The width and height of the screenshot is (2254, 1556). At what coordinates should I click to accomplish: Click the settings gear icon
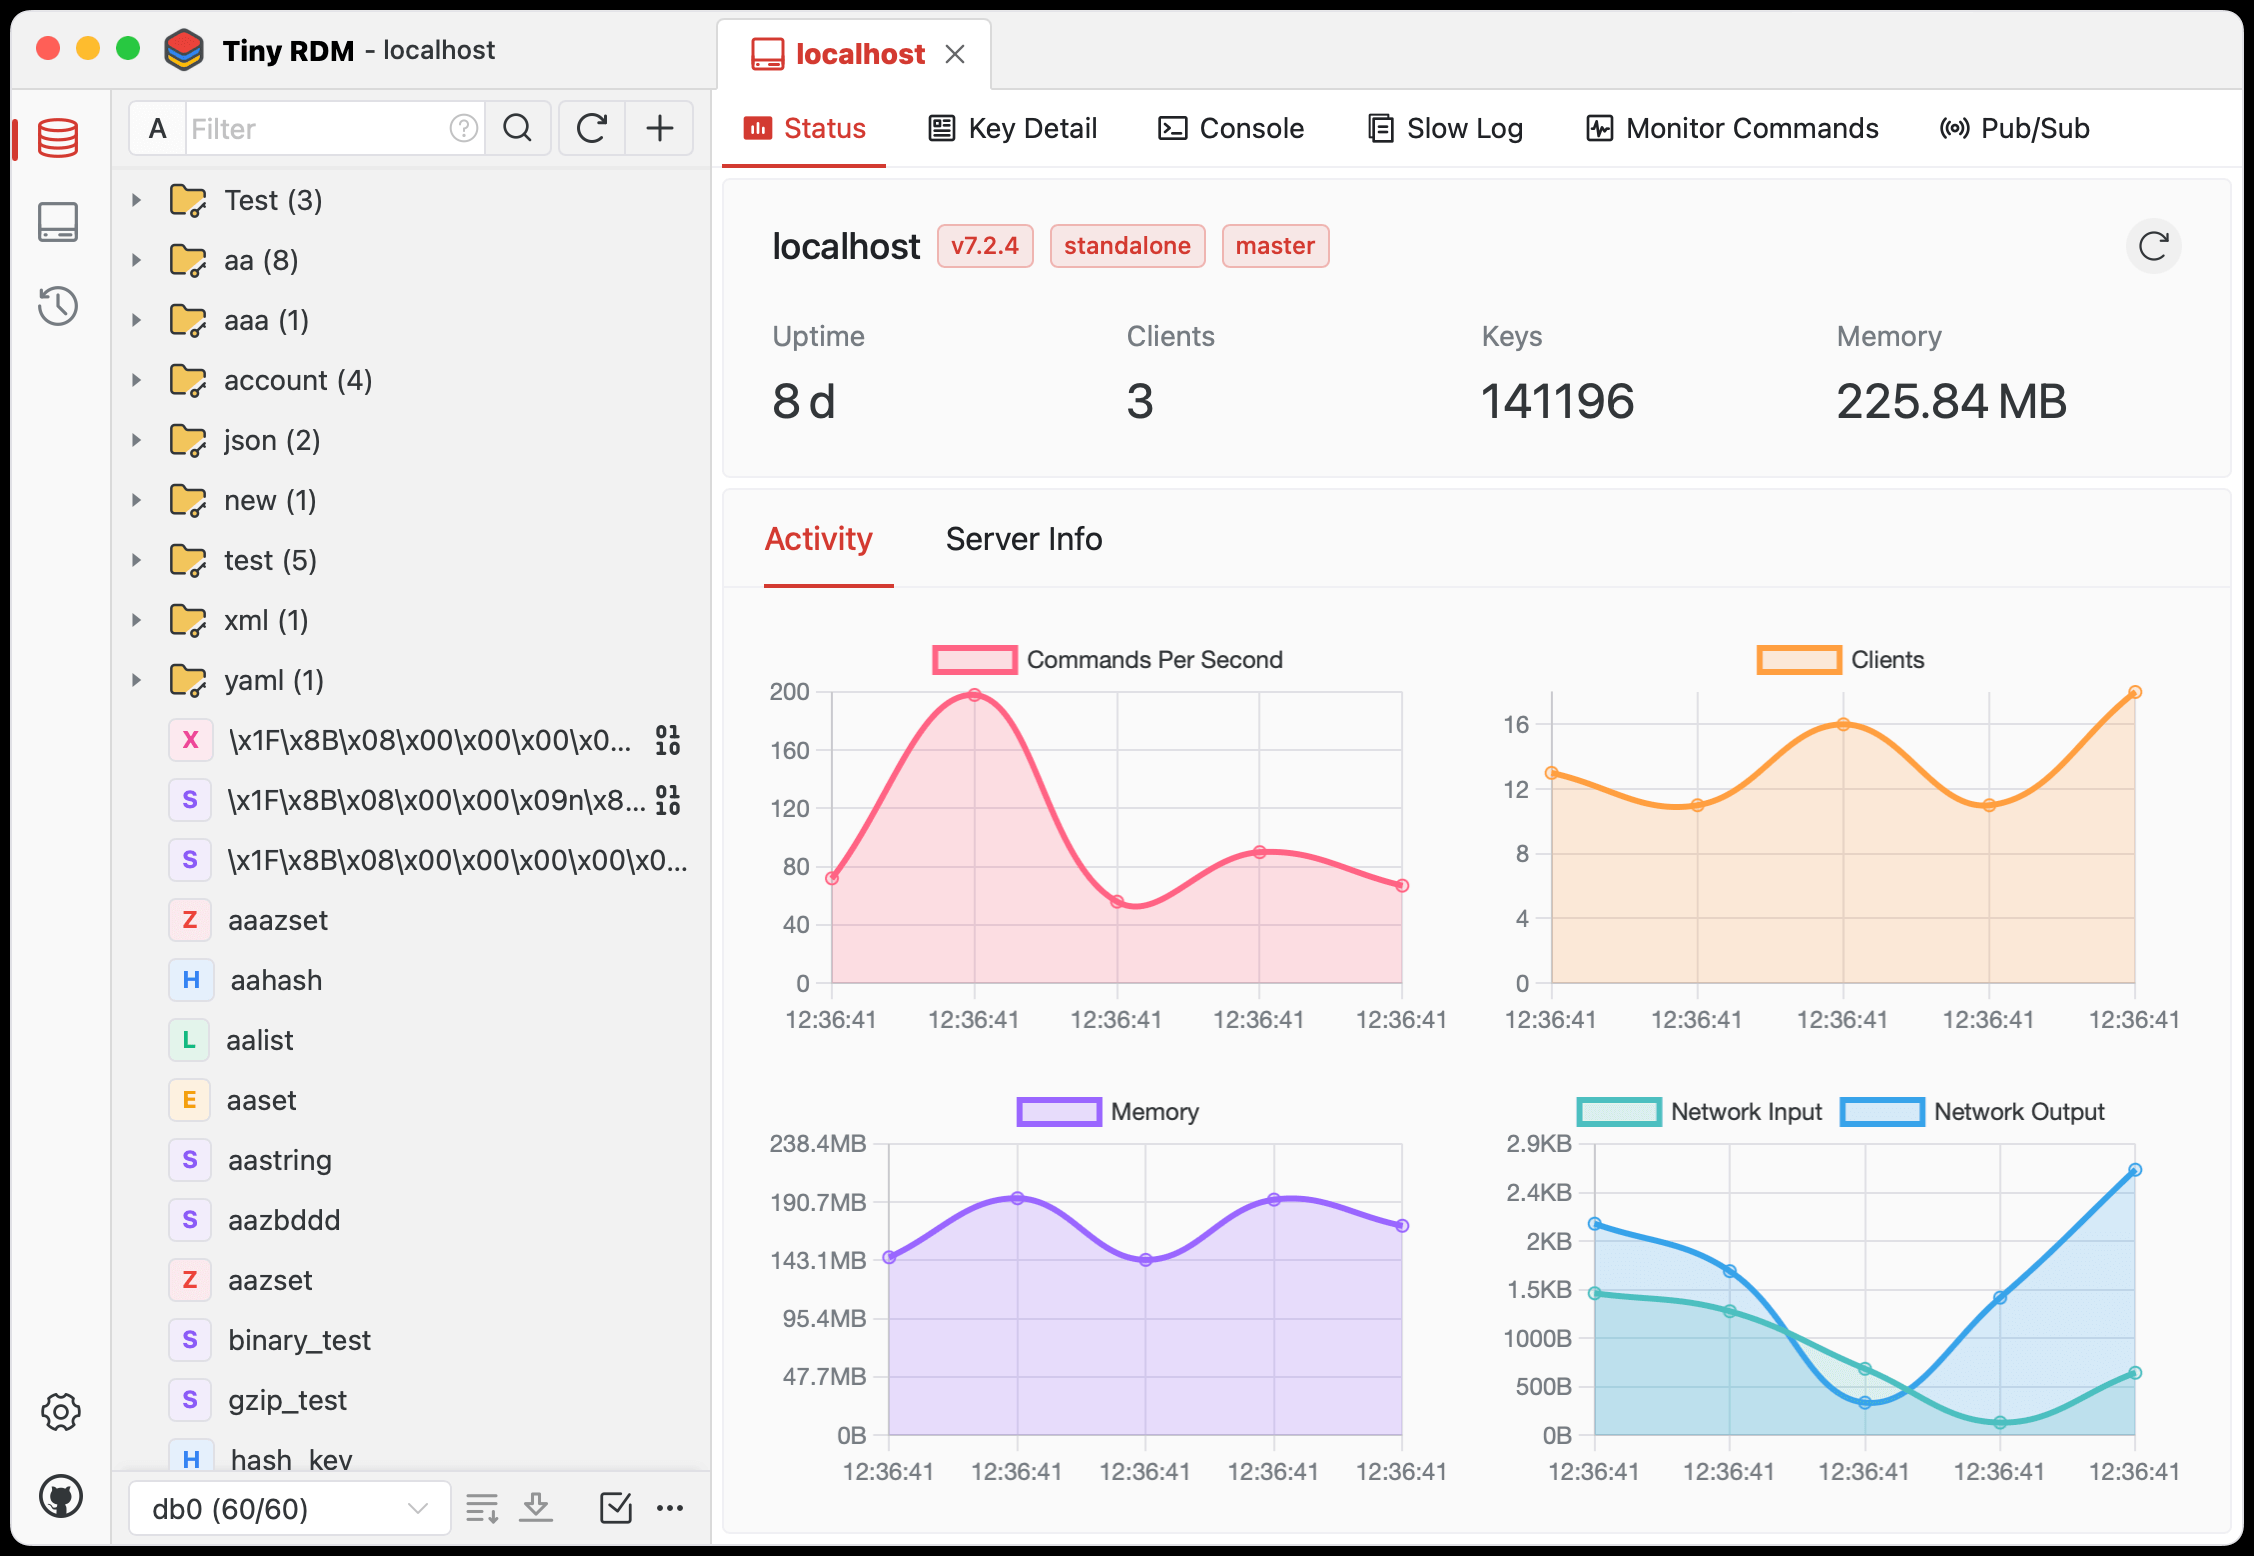(60, 1412)
